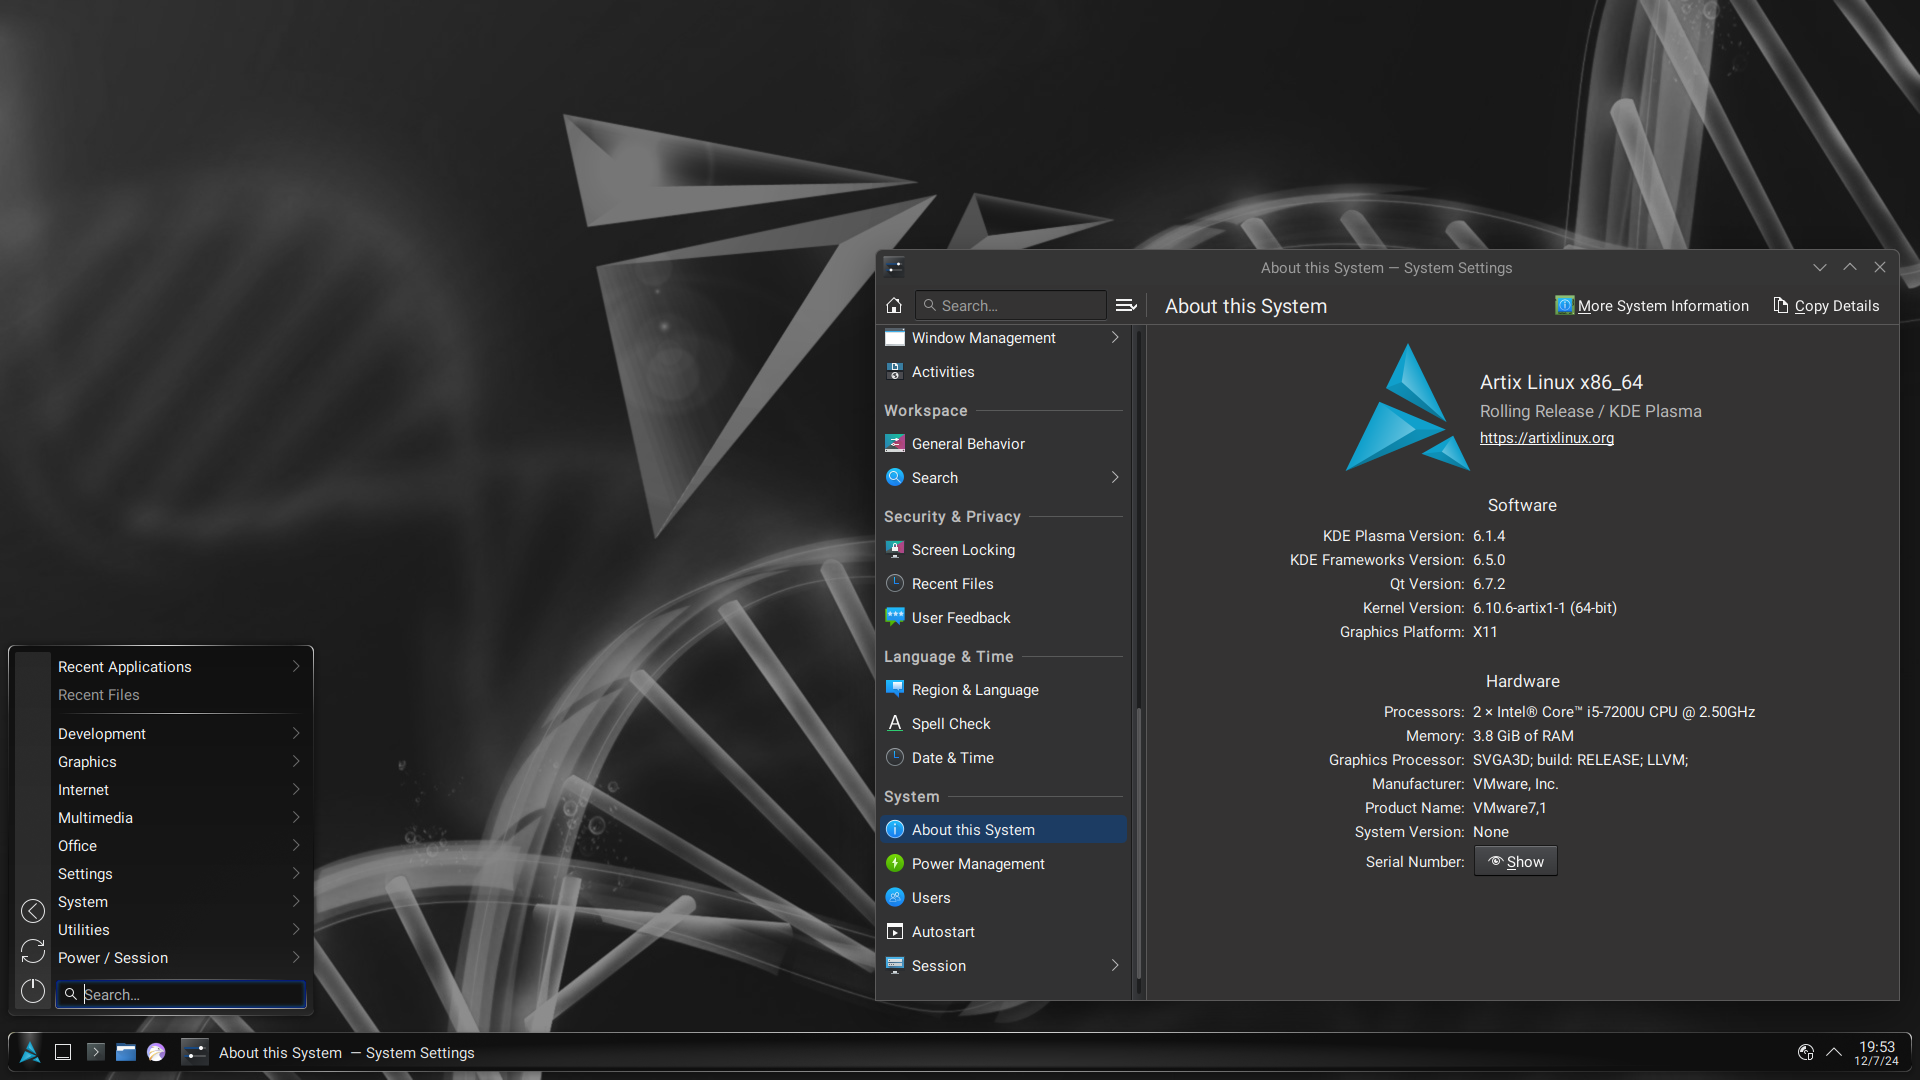Click the settings sidebar scrollbar
Viewport: 1920px width, 1080px height.
(x=1139, y=844)
